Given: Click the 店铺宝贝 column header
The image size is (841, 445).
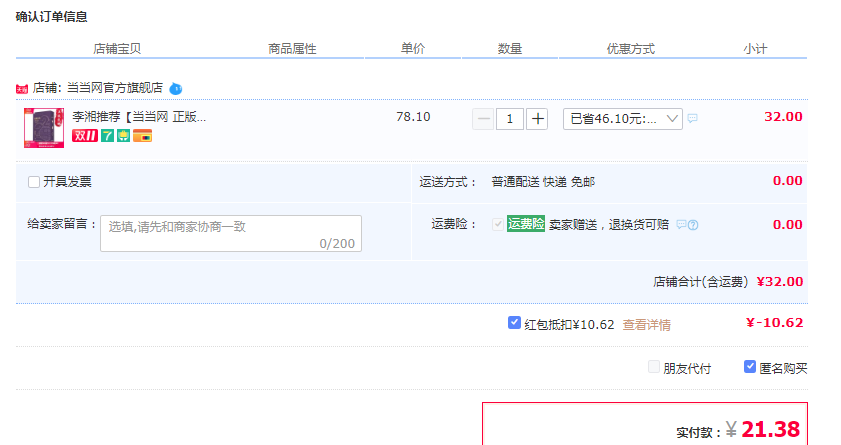Looking at the screenshot, I should tap(117, 49).
